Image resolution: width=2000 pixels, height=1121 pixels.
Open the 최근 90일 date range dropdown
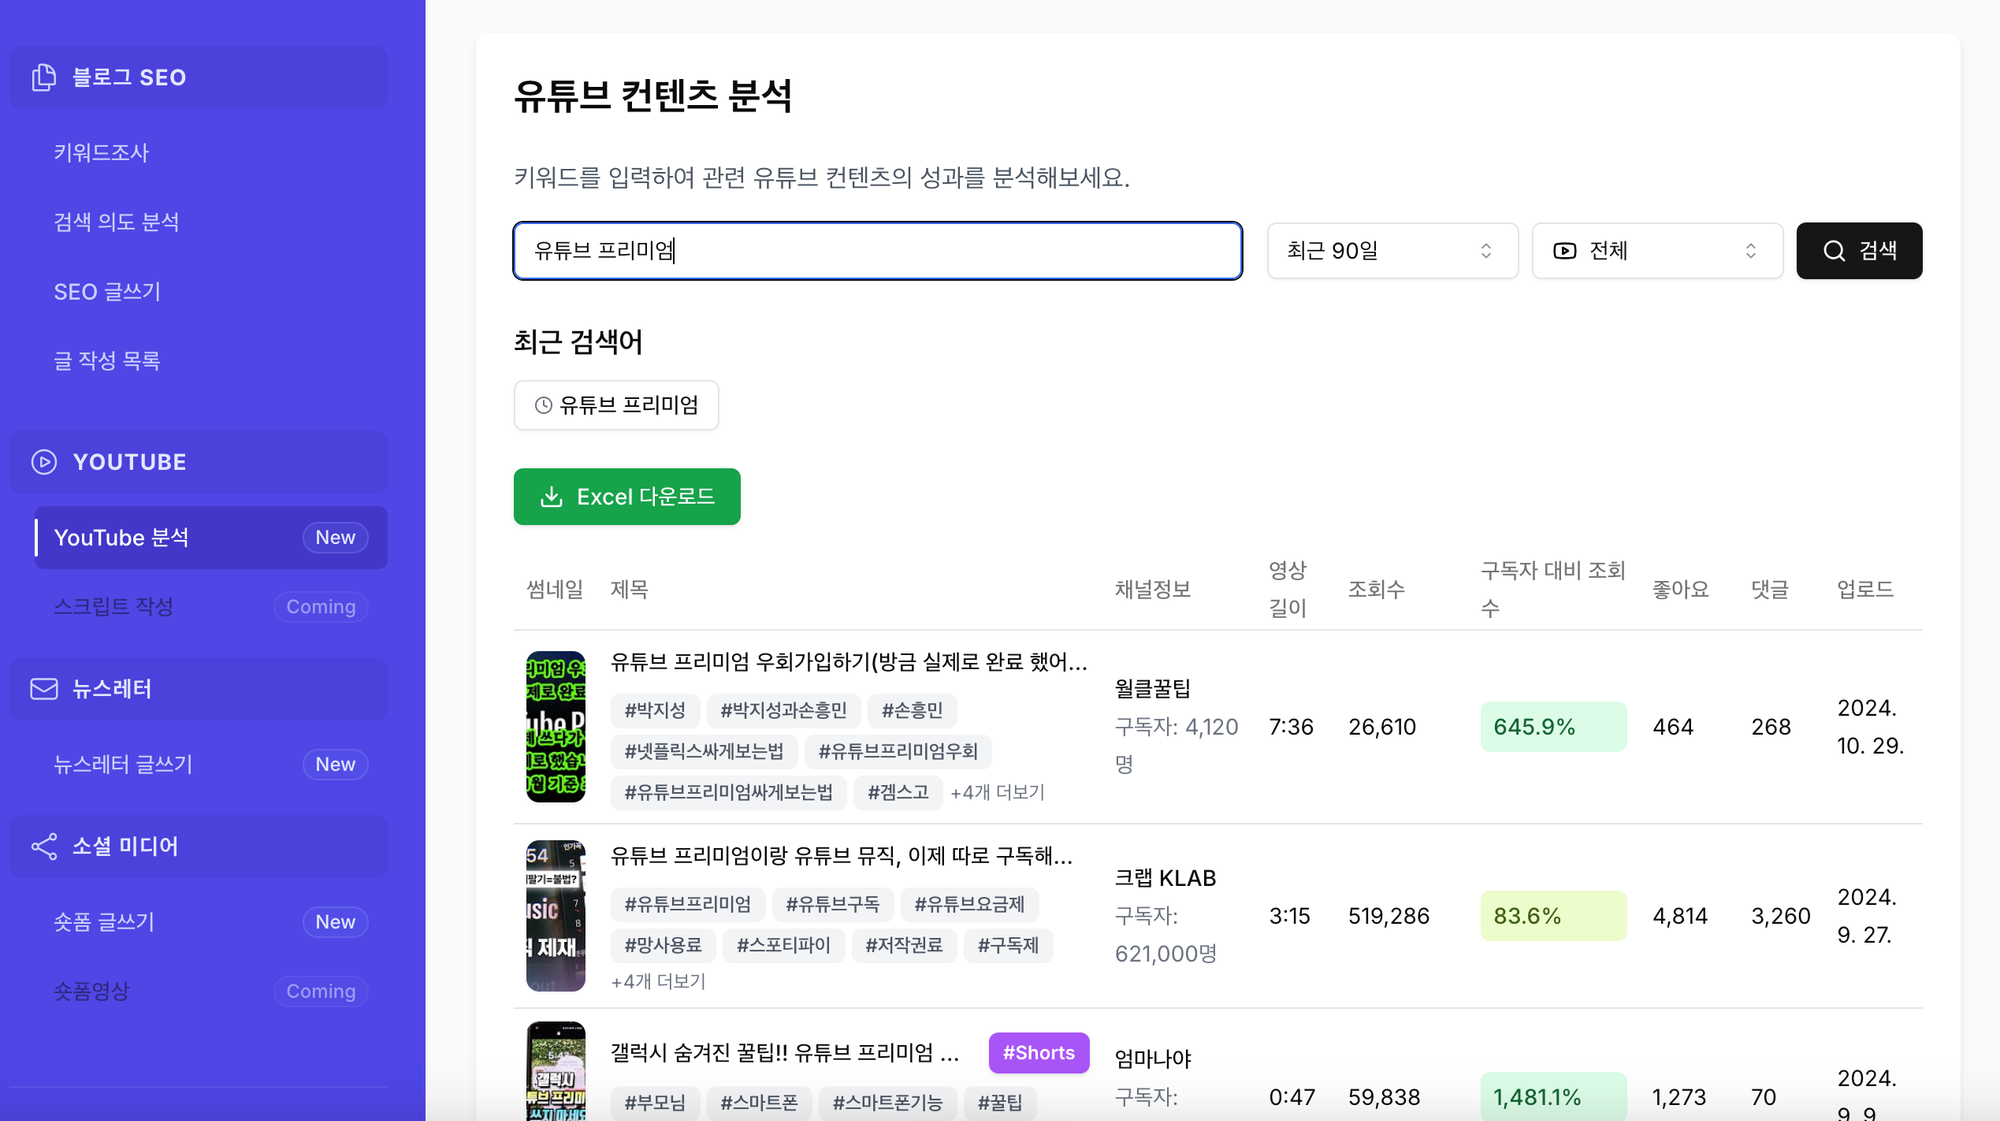point(1392,251)
